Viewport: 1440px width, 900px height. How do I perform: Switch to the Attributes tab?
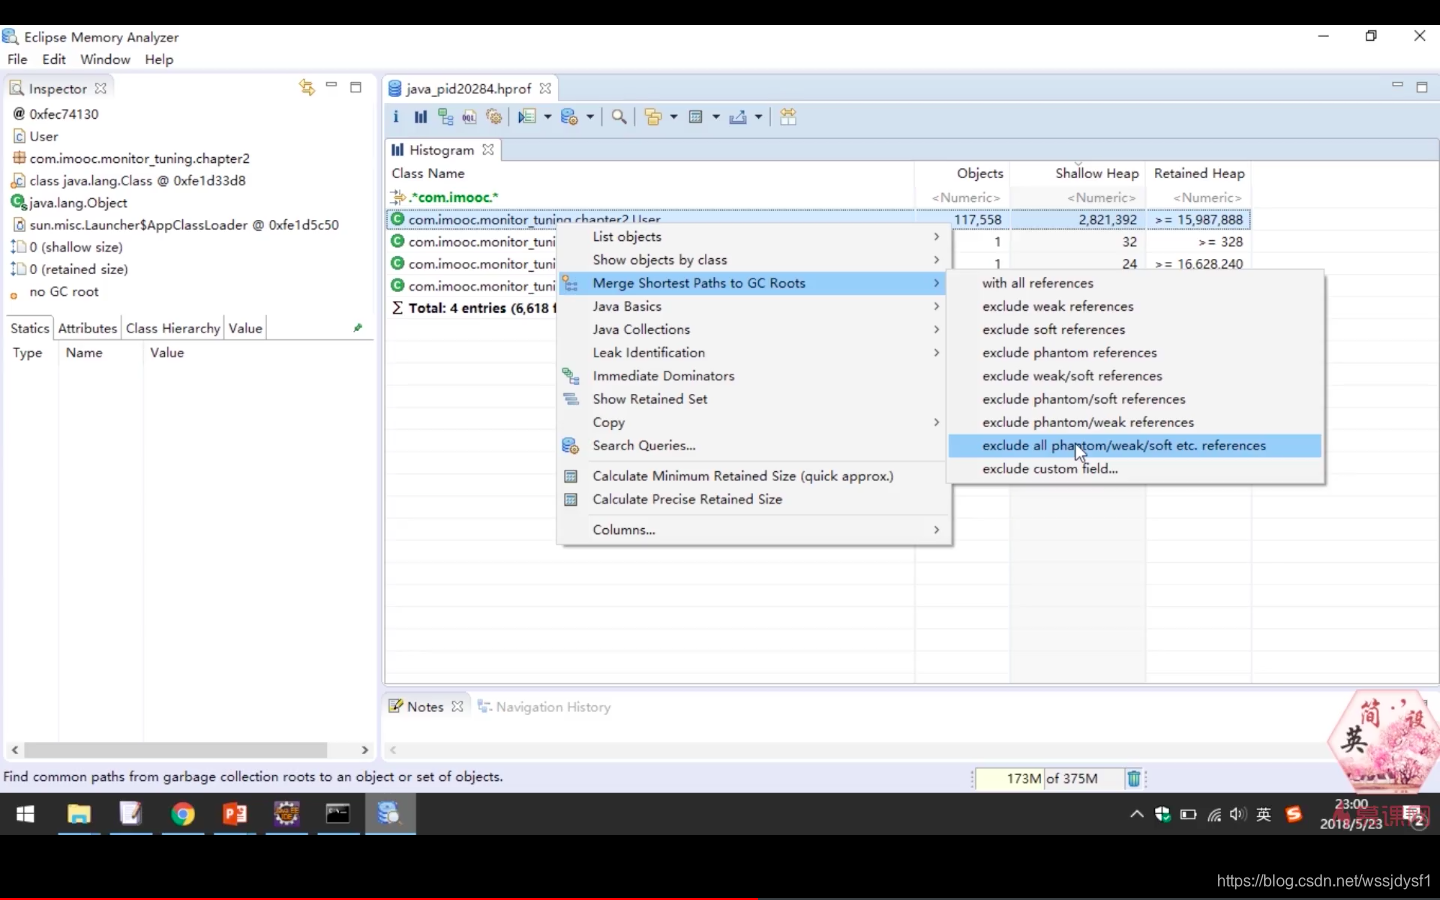tap(87, 328)
